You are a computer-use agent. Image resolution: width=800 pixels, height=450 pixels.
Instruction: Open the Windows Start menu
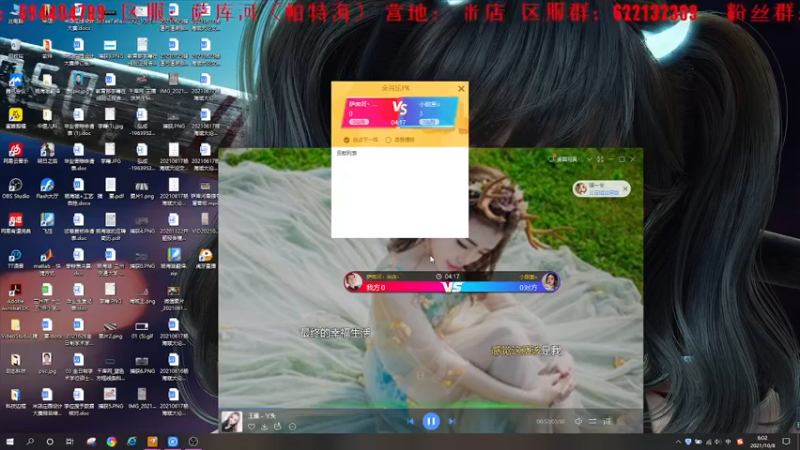pos(10,442)
